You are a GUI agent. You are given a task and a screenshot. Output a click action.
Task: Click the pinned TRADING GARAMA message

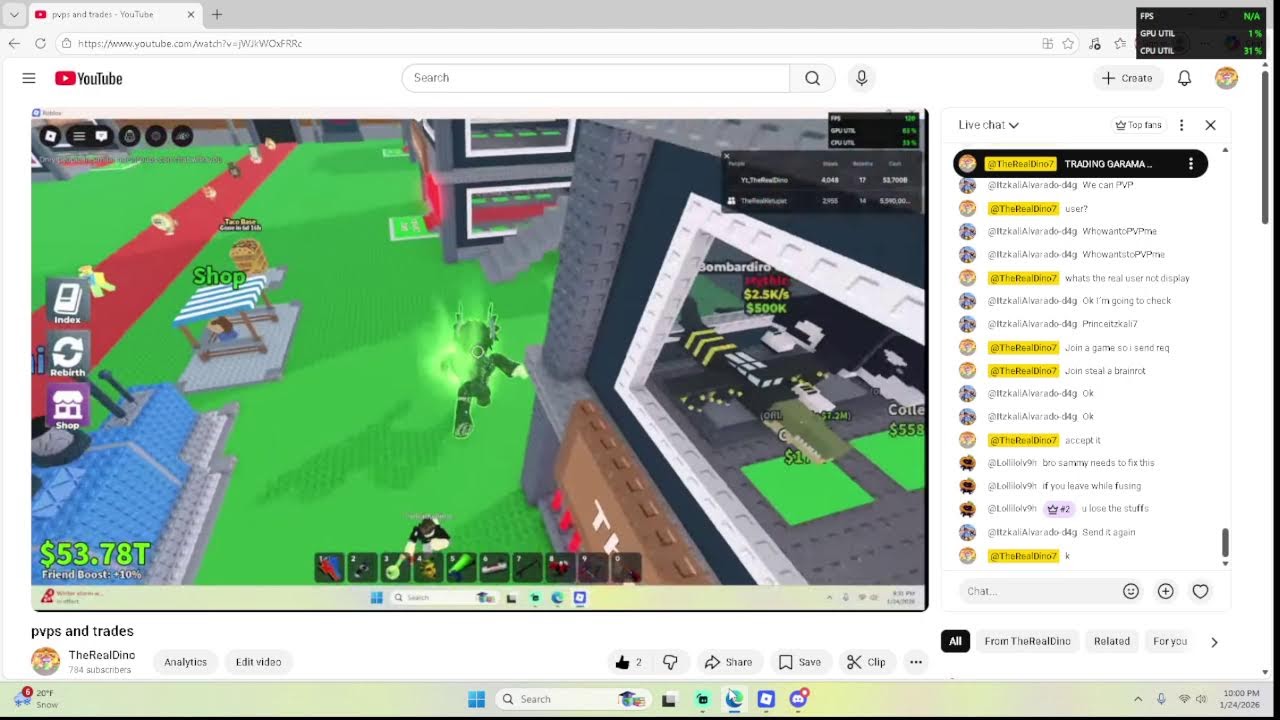[1080, 164]
